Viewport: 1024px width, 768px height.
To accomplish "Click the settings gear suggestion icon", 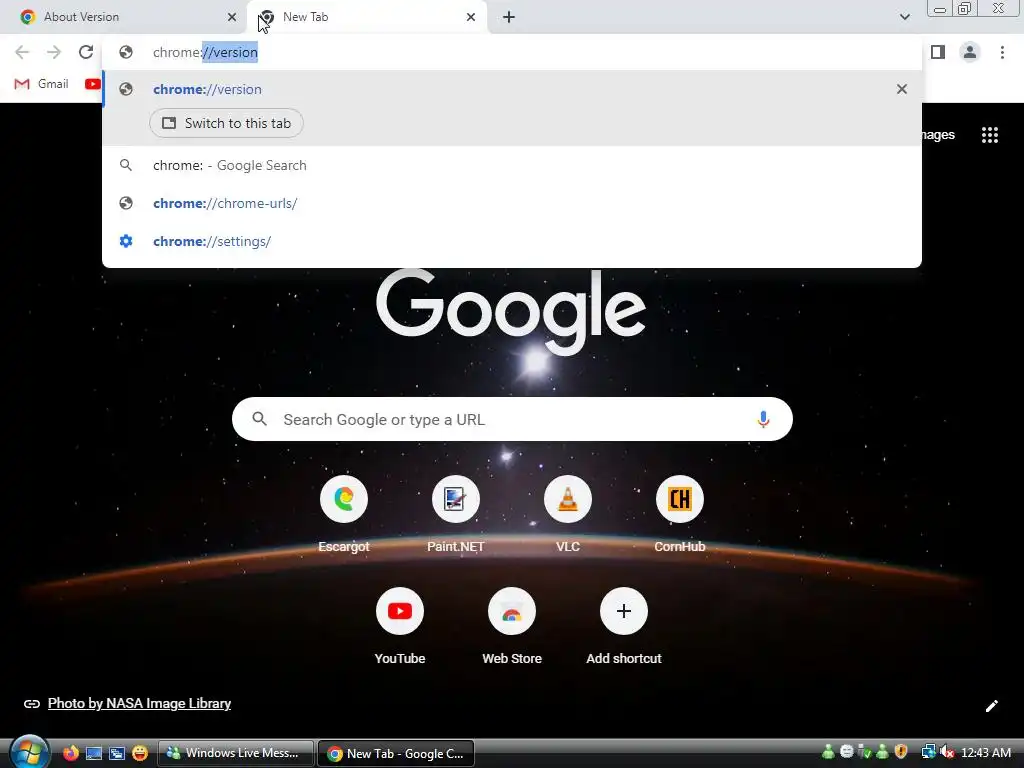I will pos(126,241).
